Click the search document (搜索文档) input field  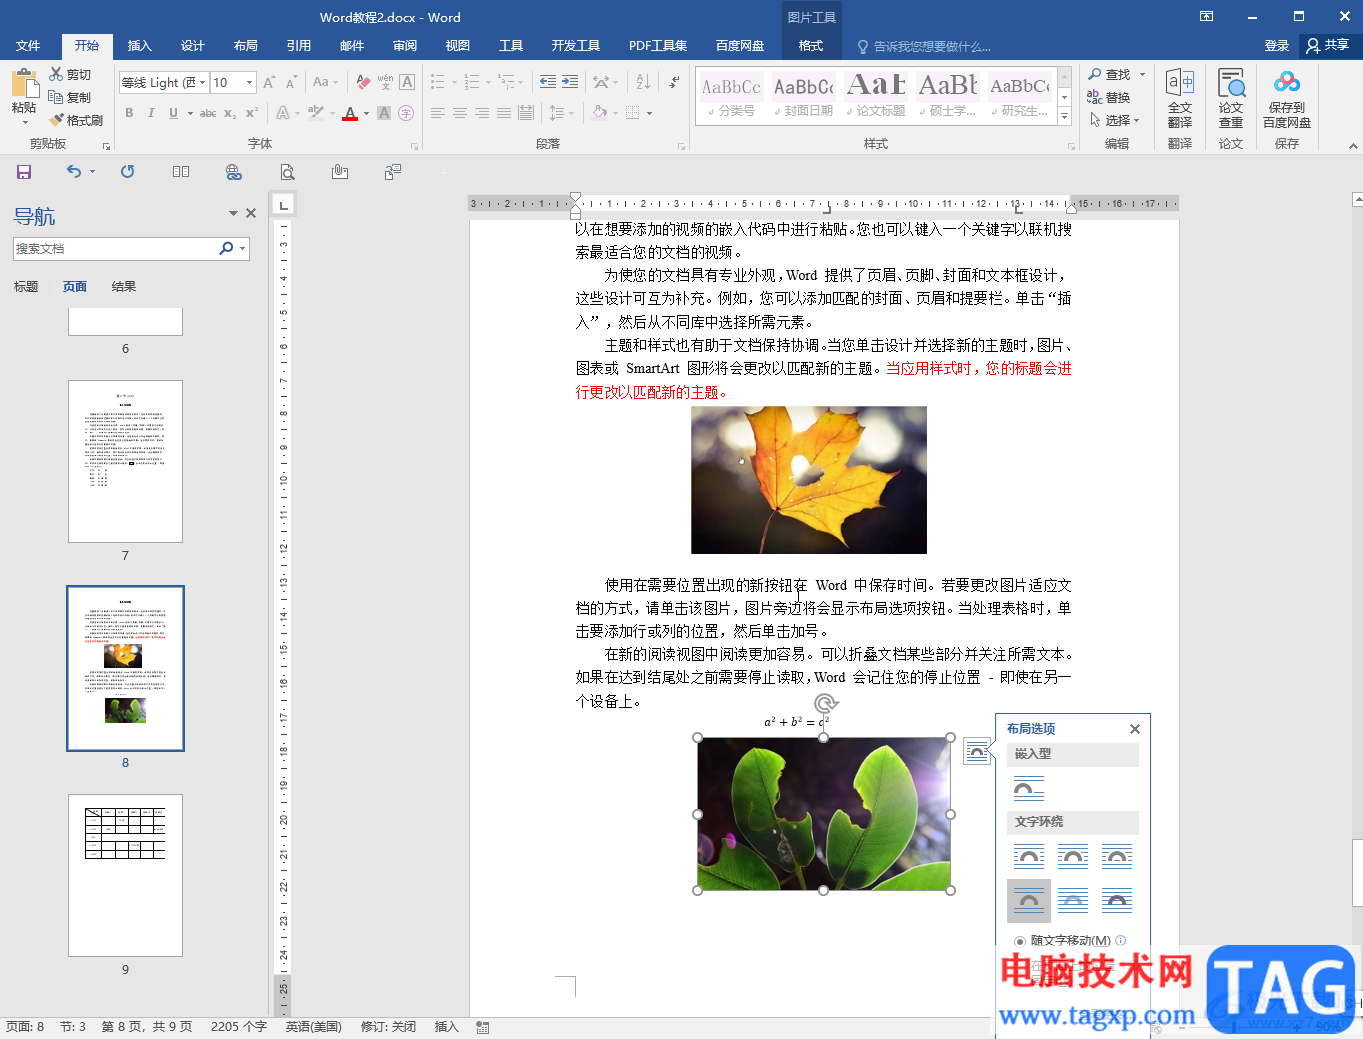coord(115,248)
